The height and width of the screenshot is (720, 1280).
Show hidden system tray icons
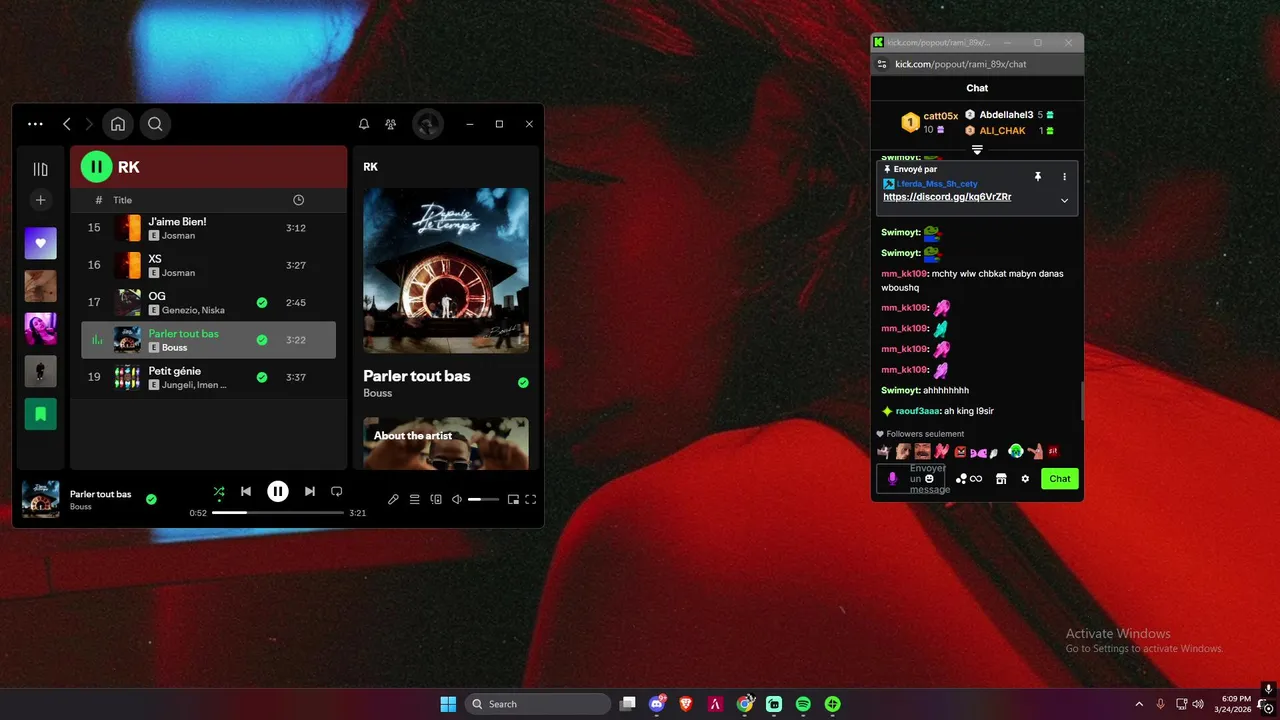coord(1139,704)
